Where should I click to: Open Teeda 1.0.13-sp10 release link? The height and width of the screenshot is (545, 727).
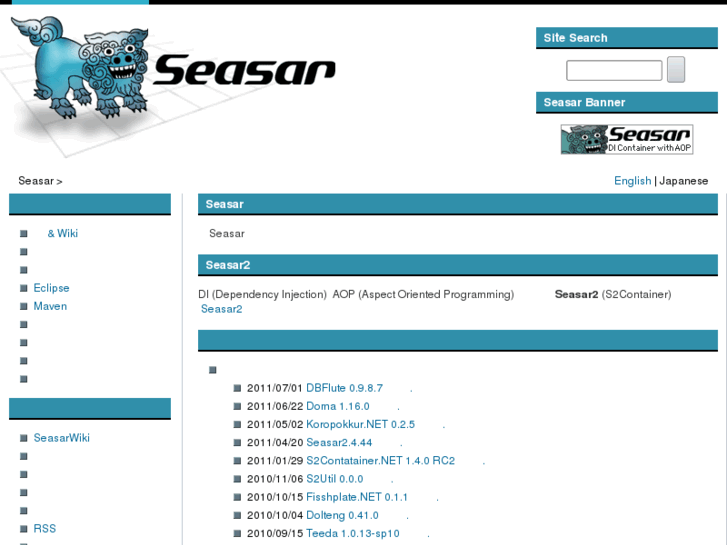coord(353,533)
